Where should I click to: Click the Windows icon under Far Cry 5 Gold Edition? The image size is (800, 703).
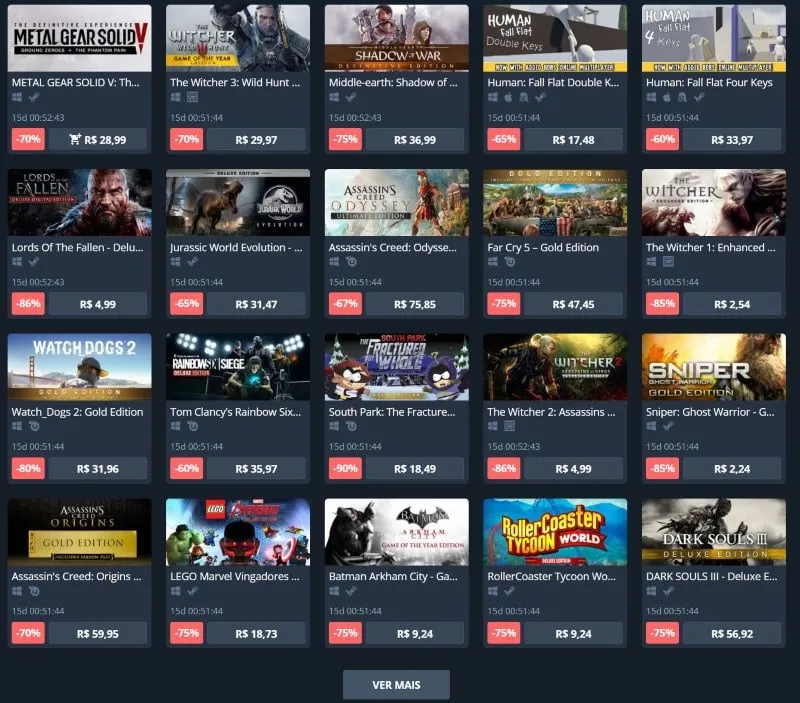point(493,262)
